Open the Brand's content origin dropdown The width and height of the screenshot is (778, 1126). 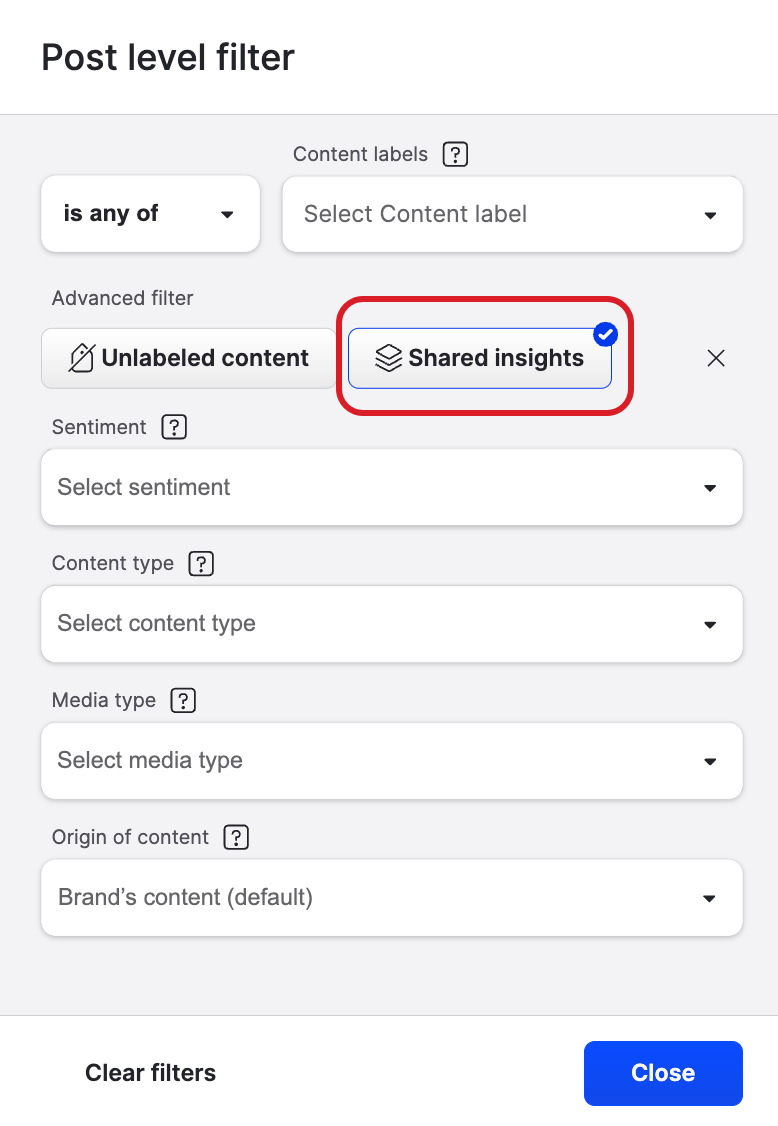pyautogui.click(x=392, y=897)
